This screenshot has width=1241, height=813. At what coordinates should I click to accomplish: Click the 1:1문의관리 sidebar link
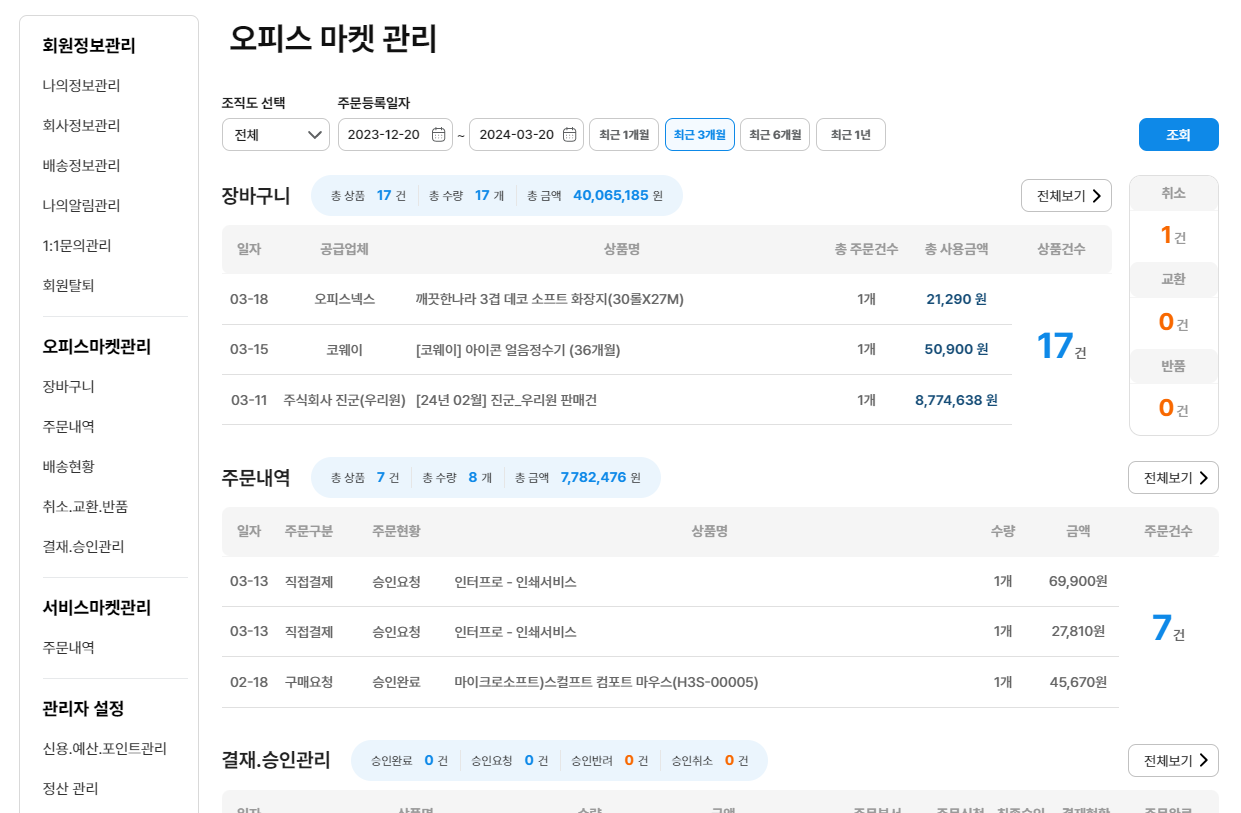pos(76,246)
